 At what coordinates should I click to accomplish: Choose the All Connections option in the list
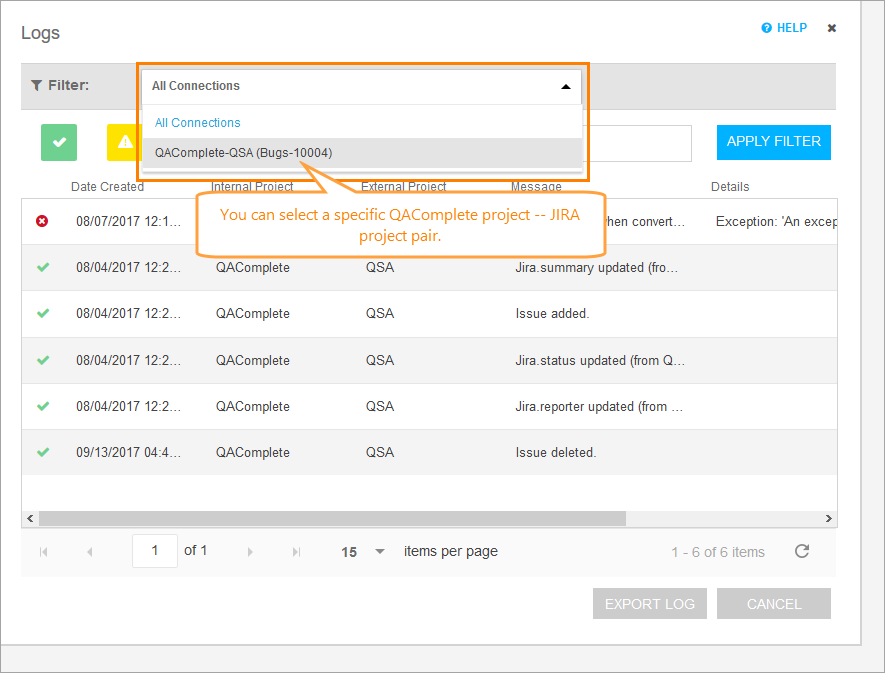click(197, 122)
